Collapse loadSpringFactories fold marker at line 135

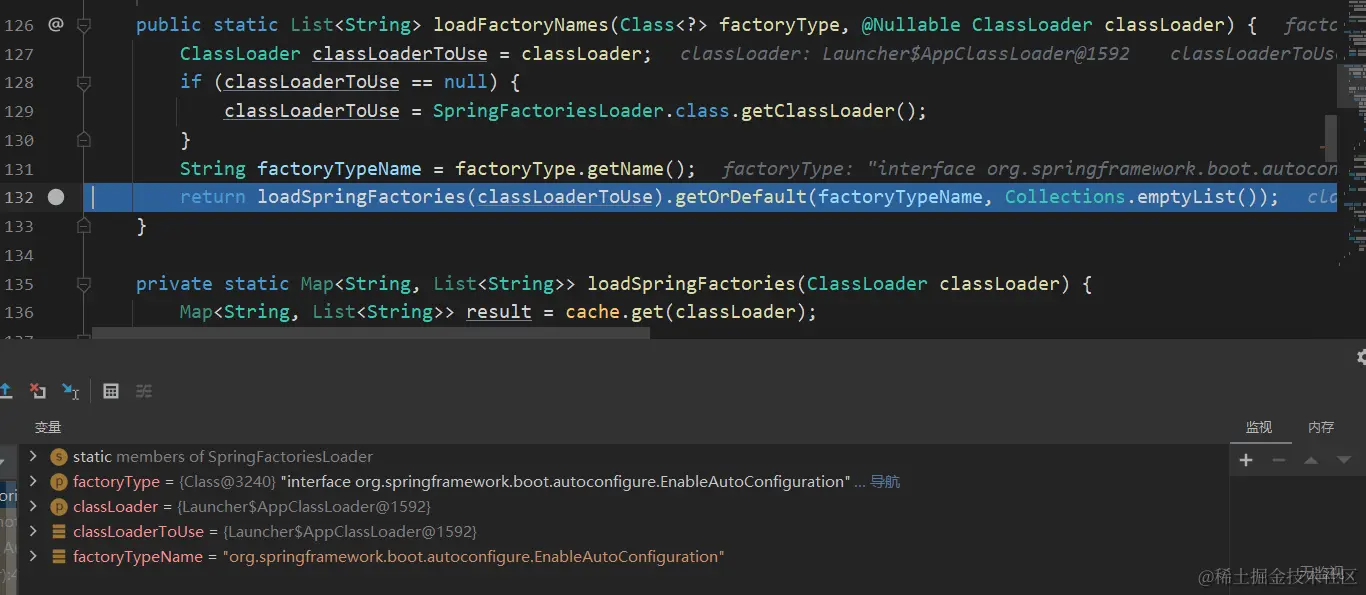[x=84, y=284]
